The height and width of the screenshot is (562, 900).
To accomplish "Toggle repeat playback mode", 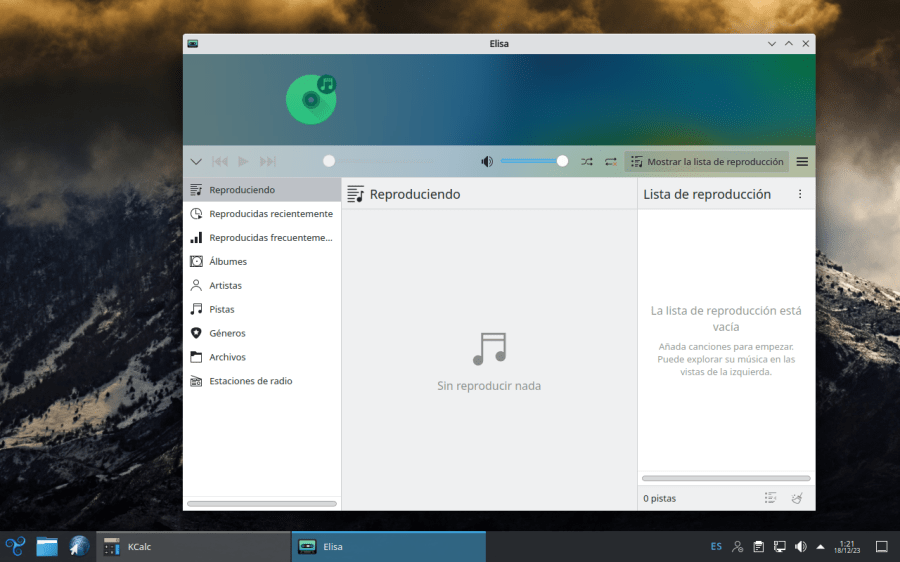I will point(610,161).
